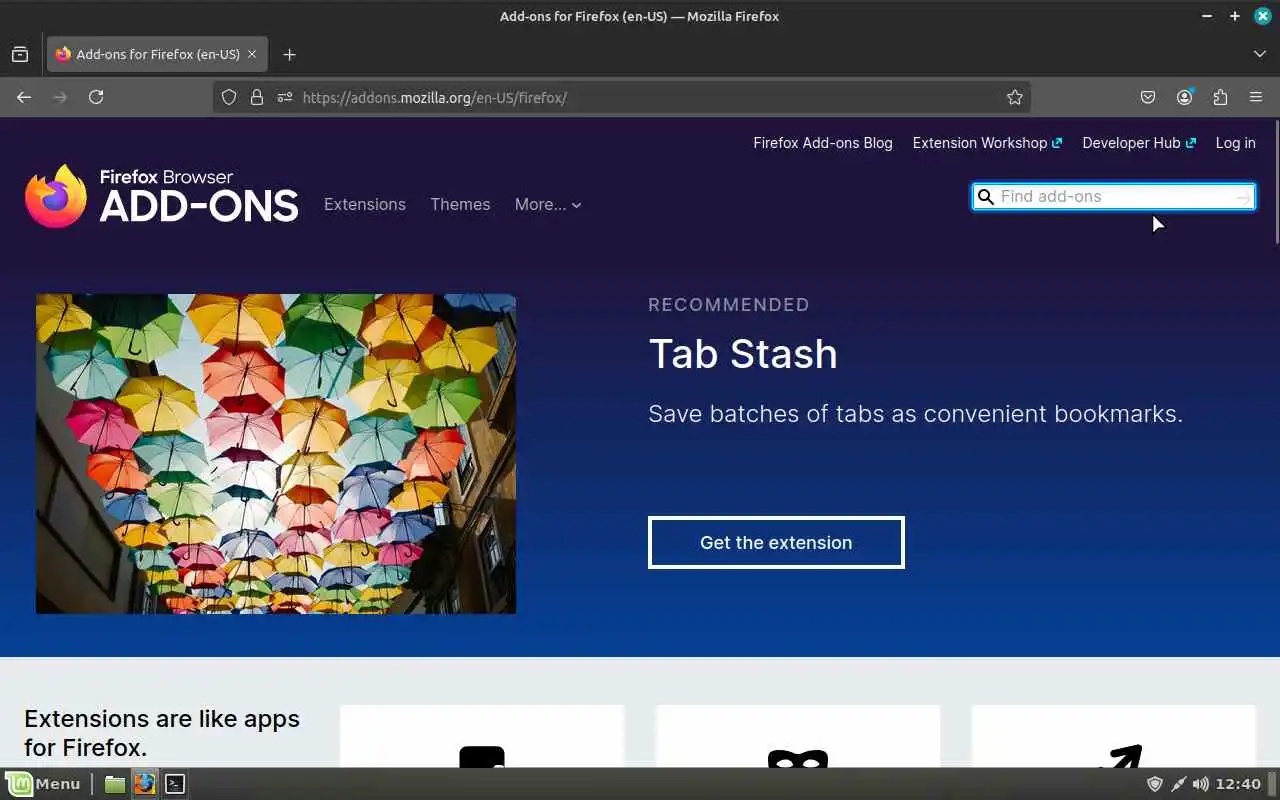Image resolution: width=1280 pixels, height=800 pixels.
Task: Open the Extensions puzzle icon
Action: [x=1220, y=97]
